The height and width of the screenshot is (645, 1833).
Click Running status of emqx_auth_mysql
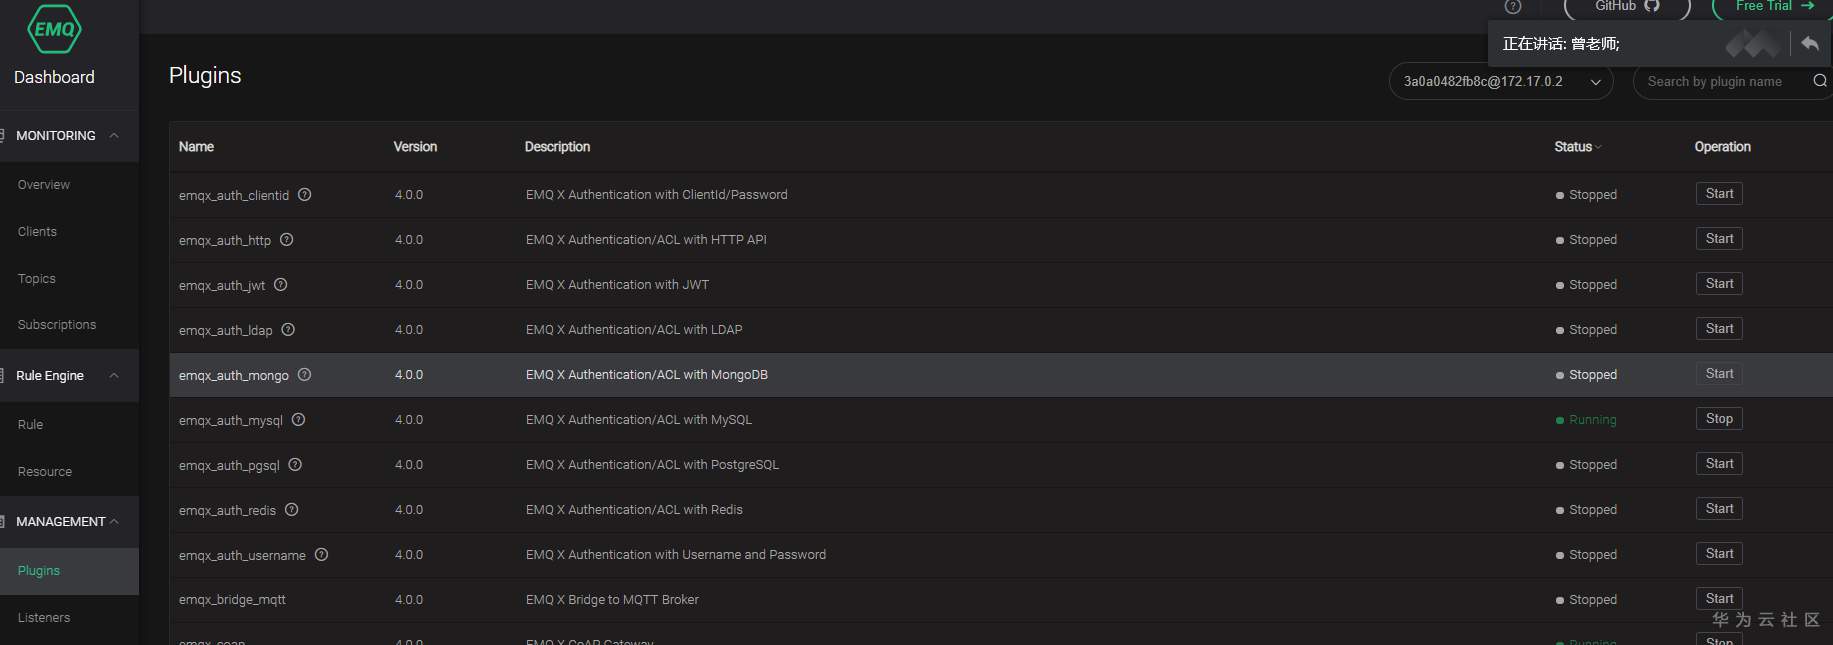[x=1586, y=420]
